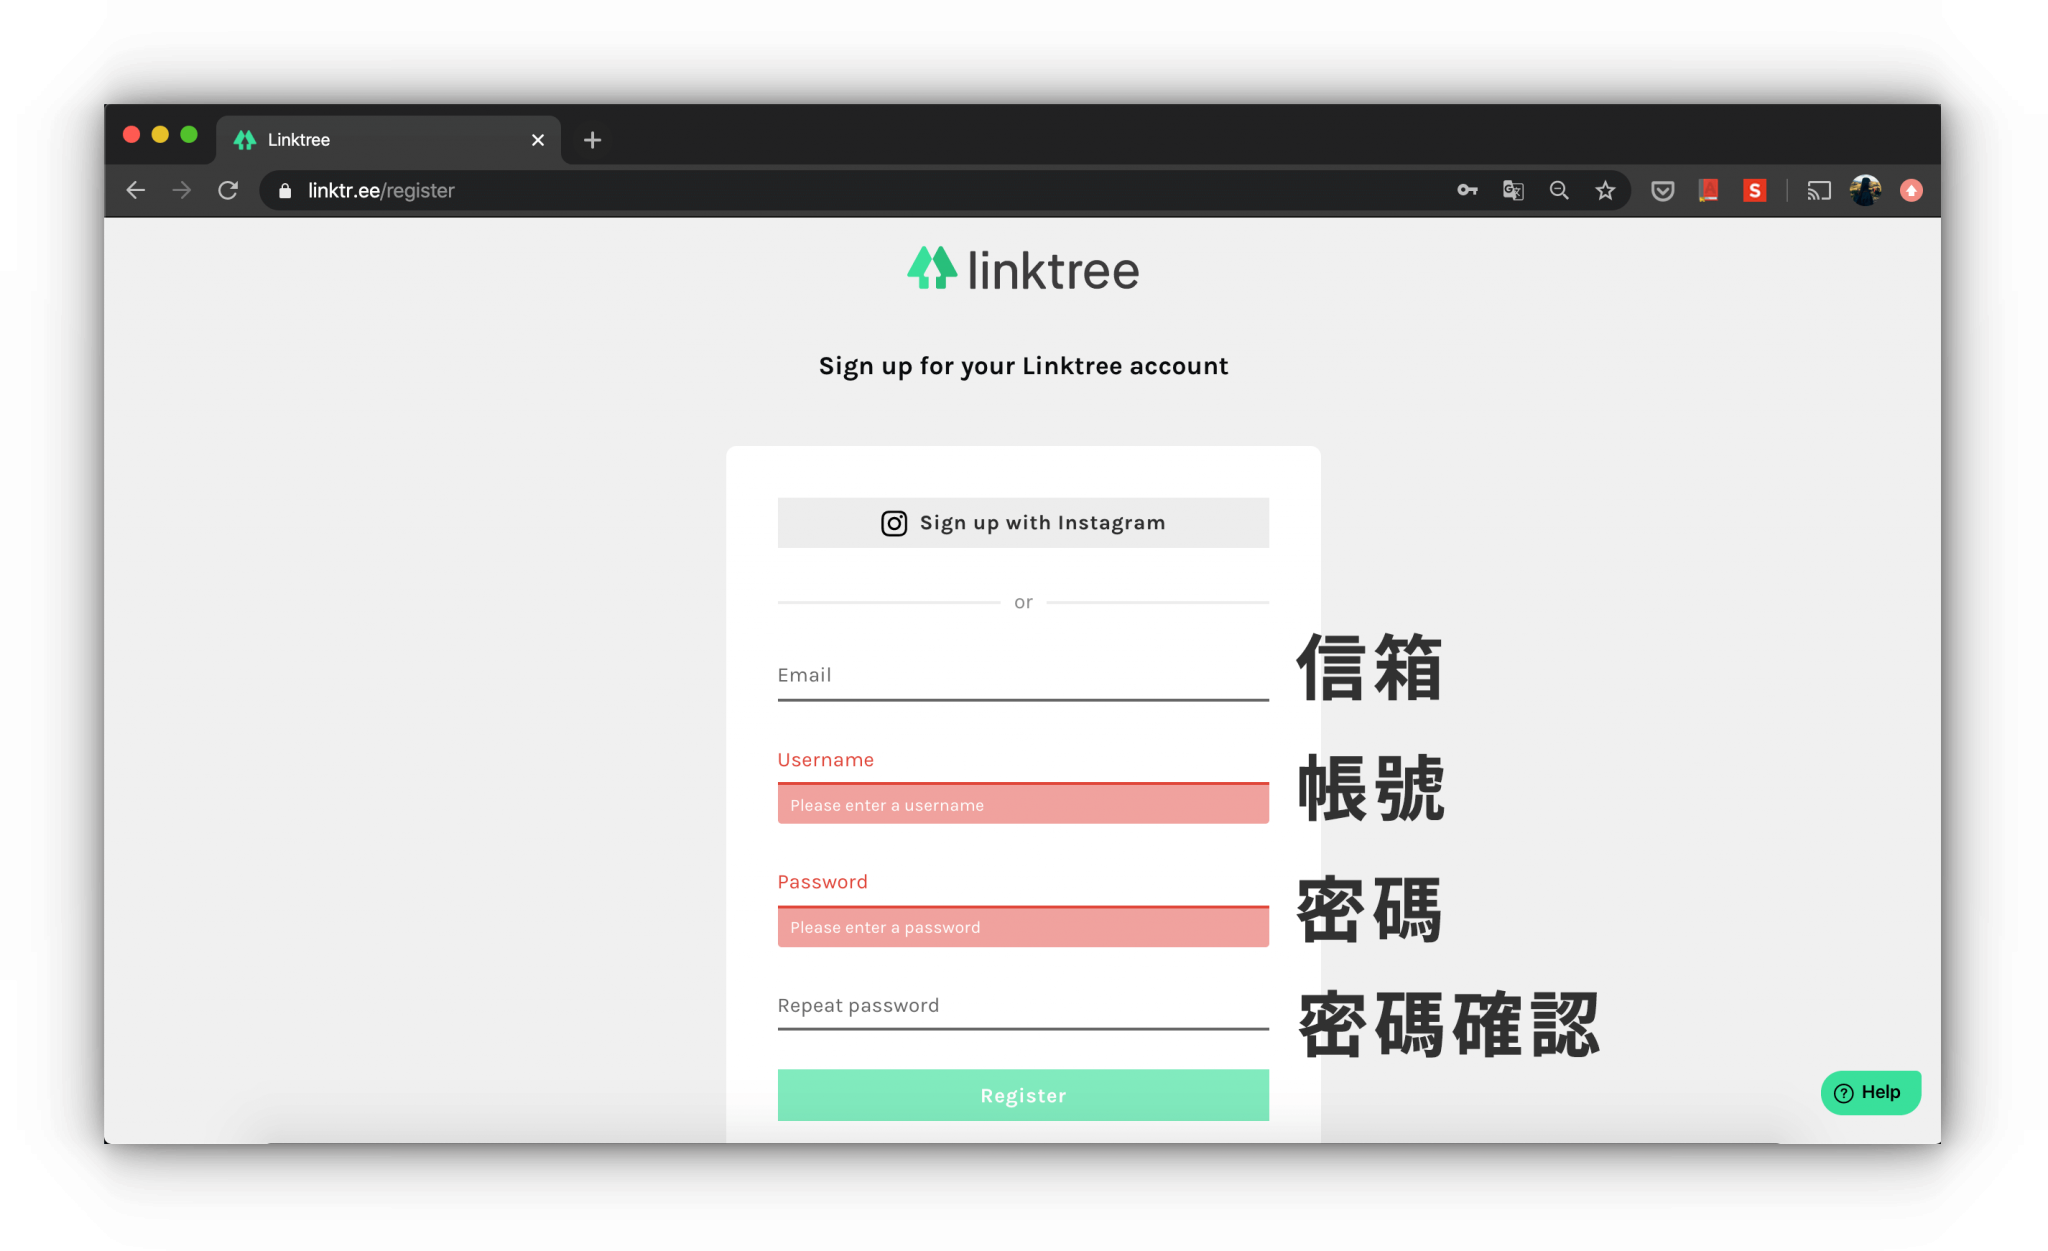This screenshot has height=1251, width=2048.
Task: Click the zoom magnifier icon in the address bar
Action: tap(1558, 190)
